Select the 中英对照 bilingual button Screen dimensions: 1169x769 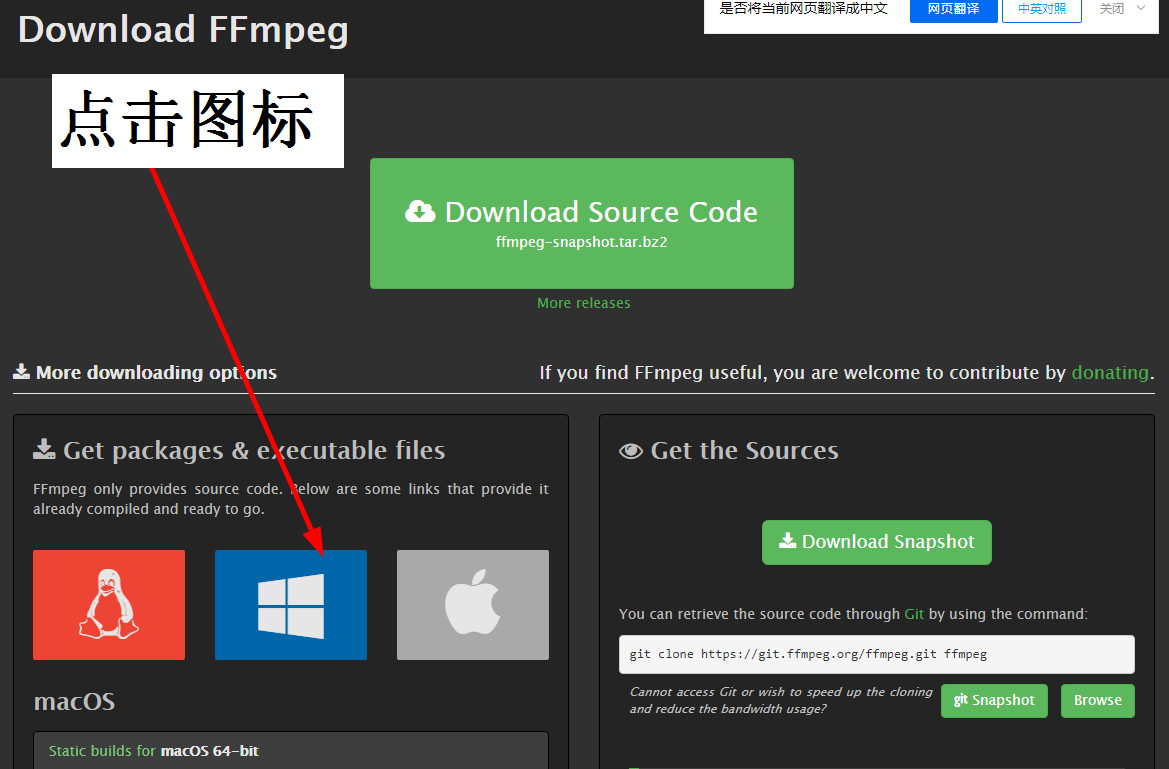click(1042, 9)
